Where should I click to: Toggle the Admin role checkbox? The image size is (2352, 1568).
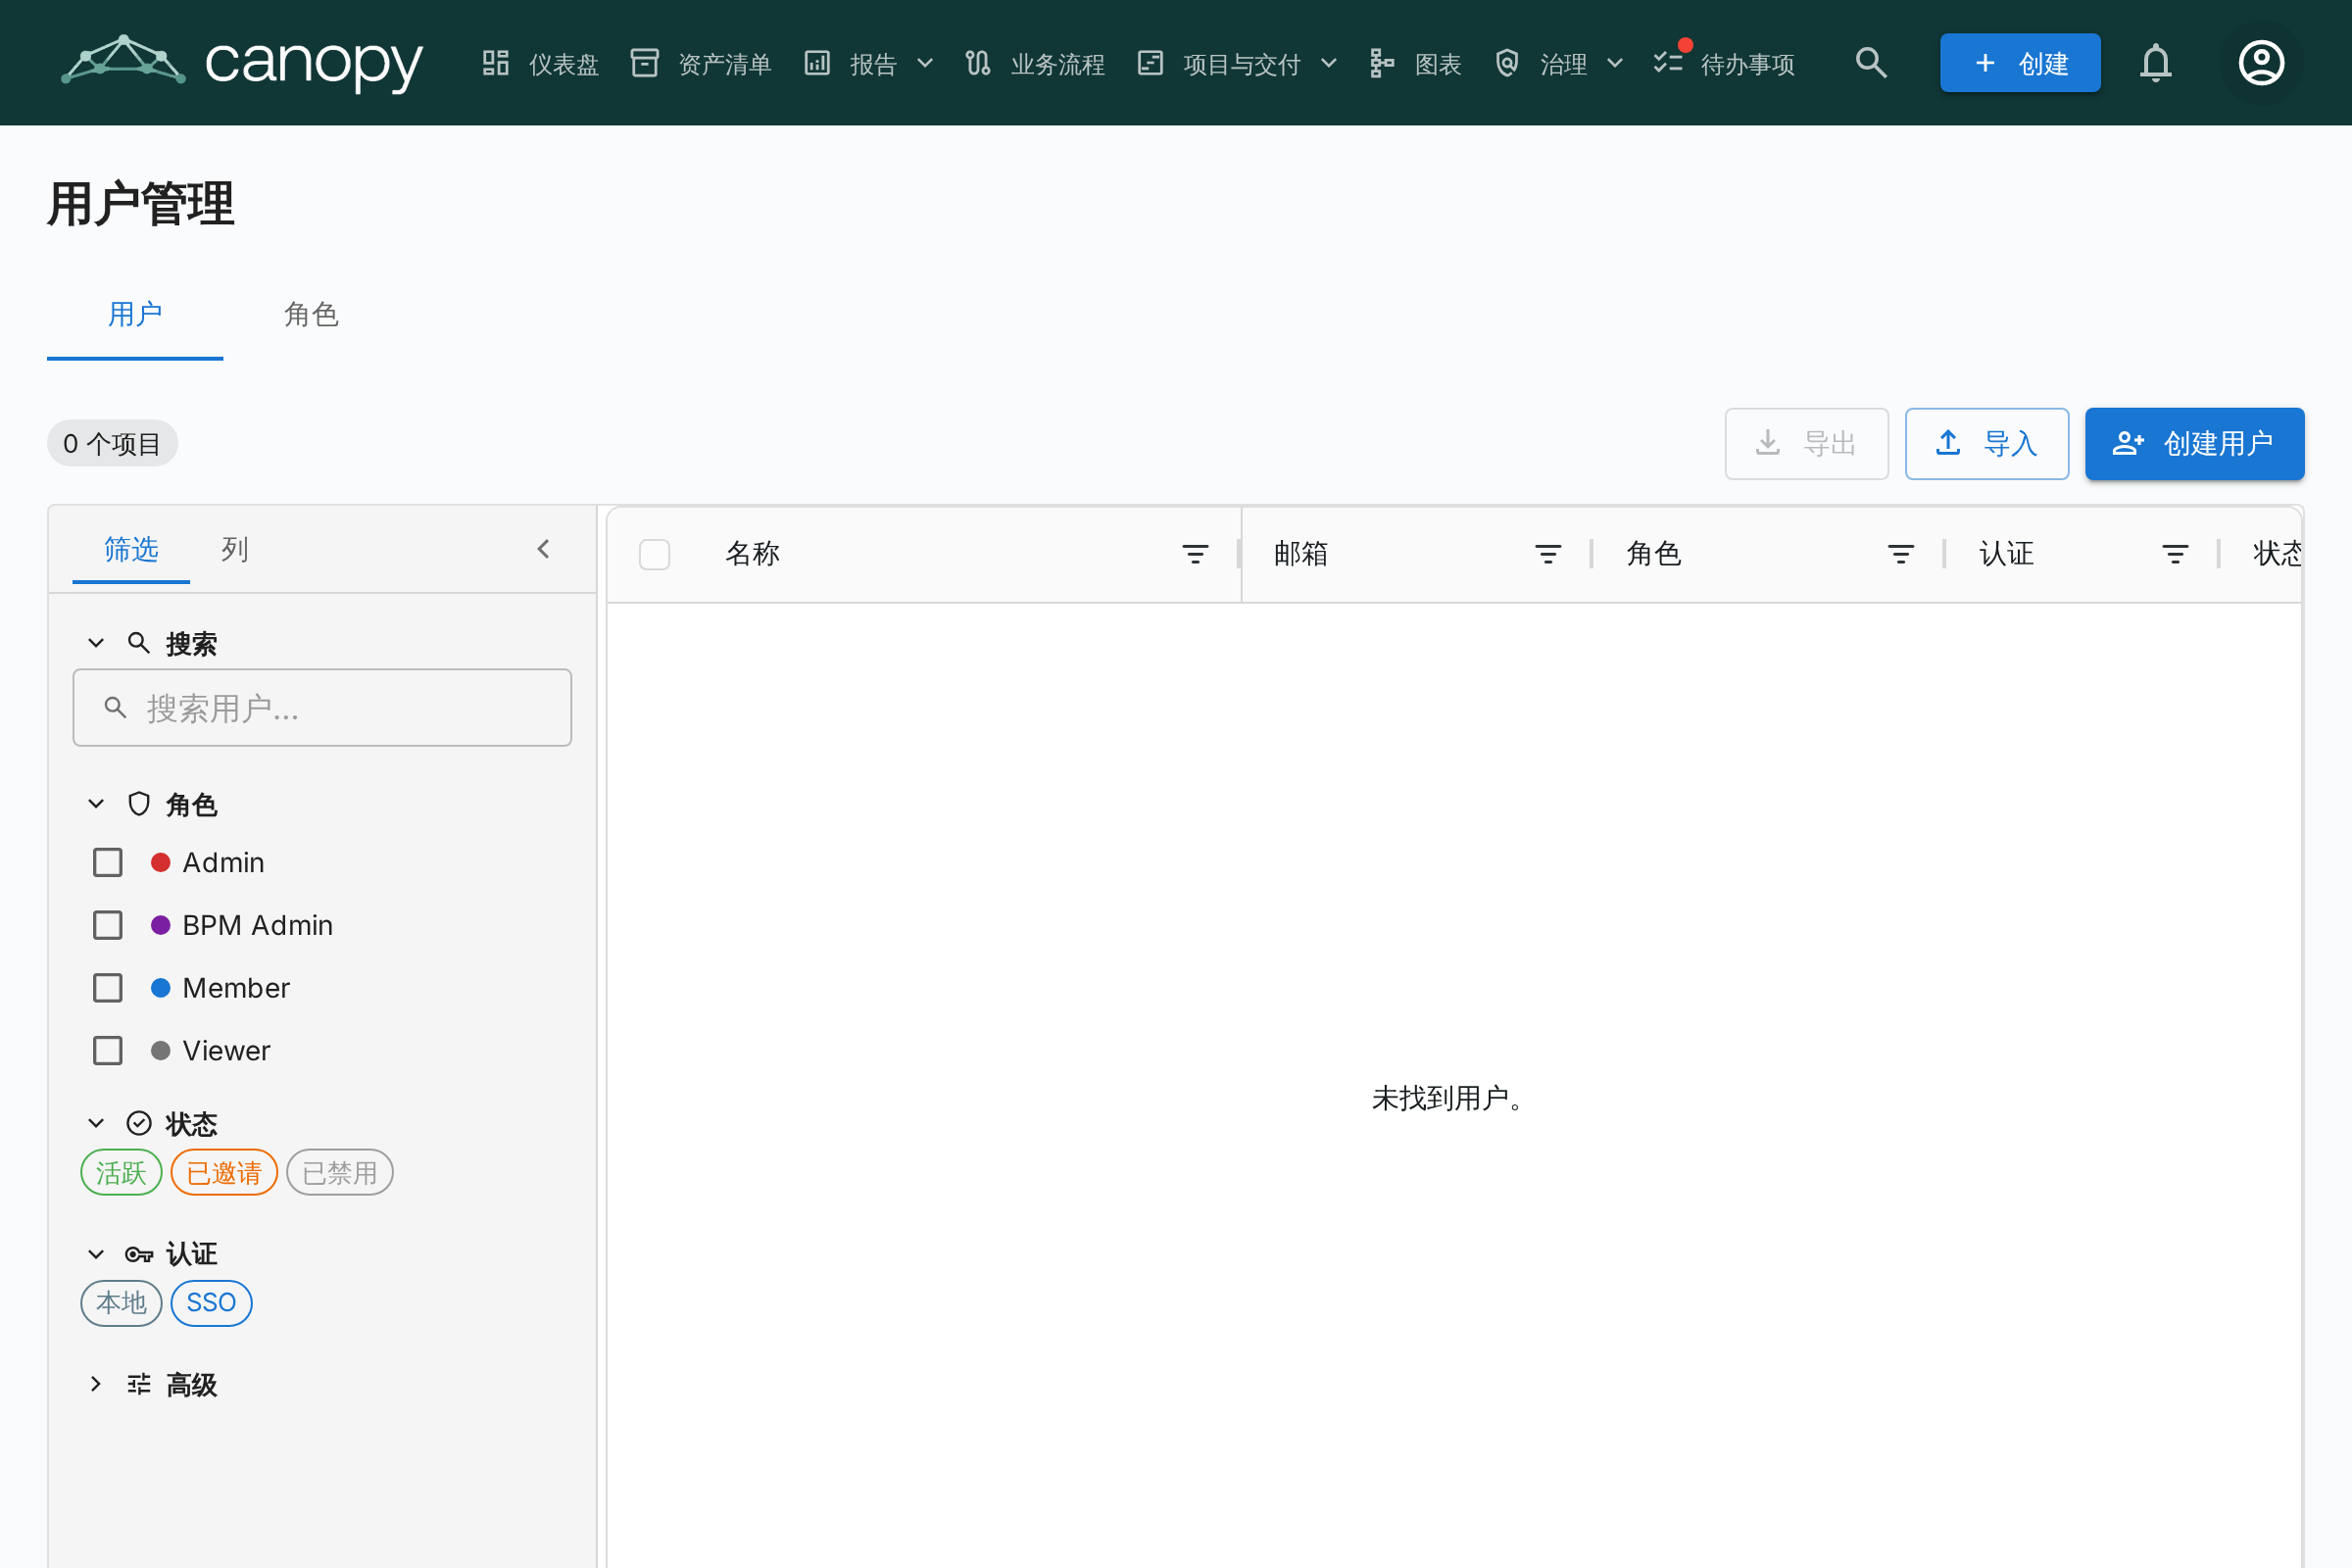108,862
